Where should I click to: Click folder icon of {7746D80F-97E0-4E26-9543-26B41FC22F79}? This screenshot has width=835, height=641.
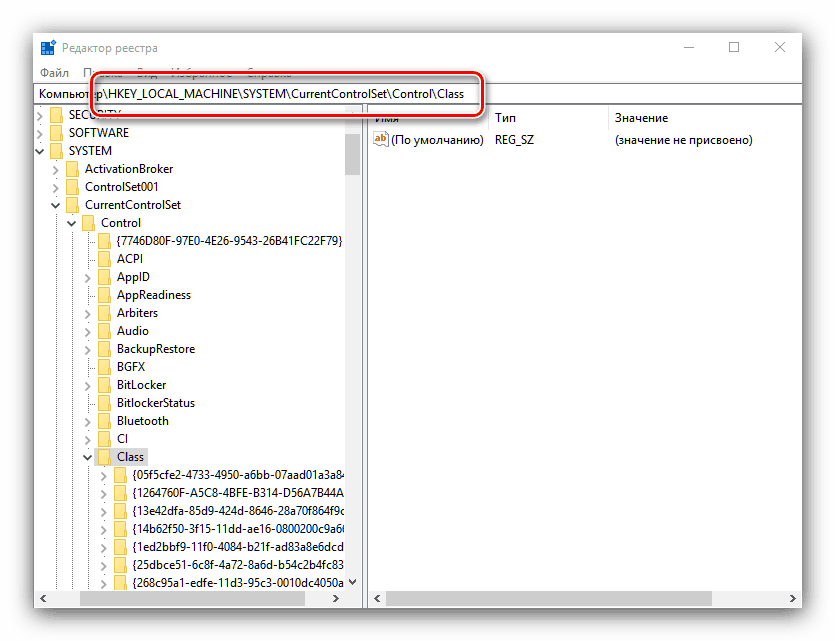tap(104, 241)
